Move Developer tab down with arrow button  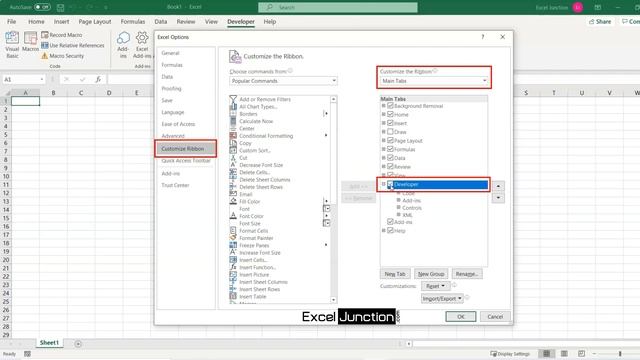coord(498,198)
